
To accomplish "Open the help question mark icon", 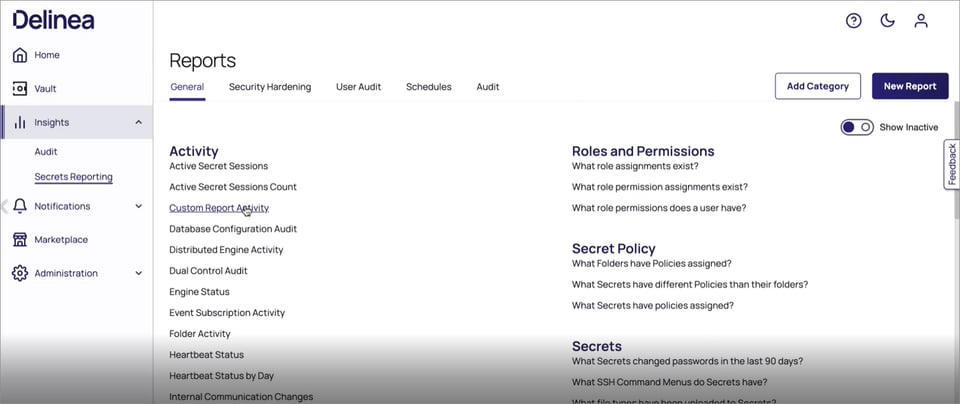I will pos(853,21).
